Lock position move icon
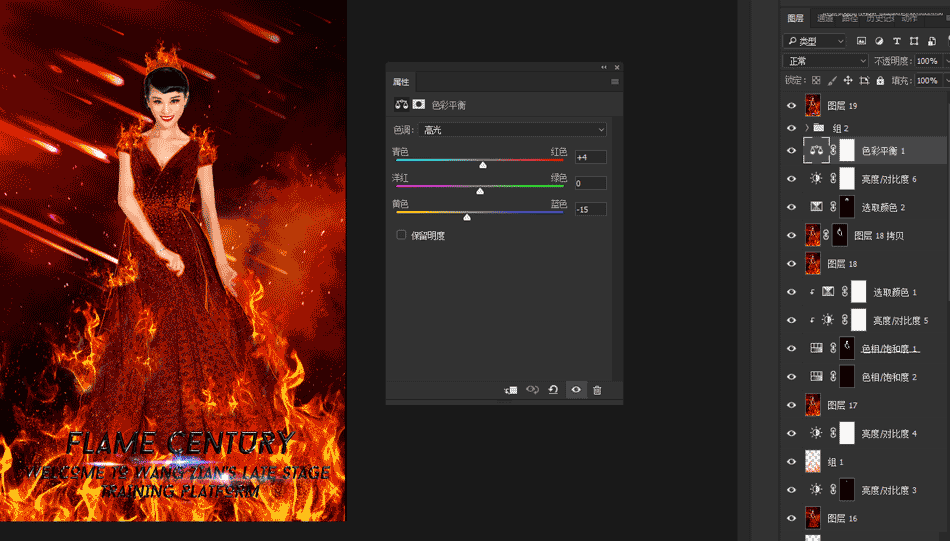Image resolution: width=950 pixels, height=541 pixels. pos(848,80)
